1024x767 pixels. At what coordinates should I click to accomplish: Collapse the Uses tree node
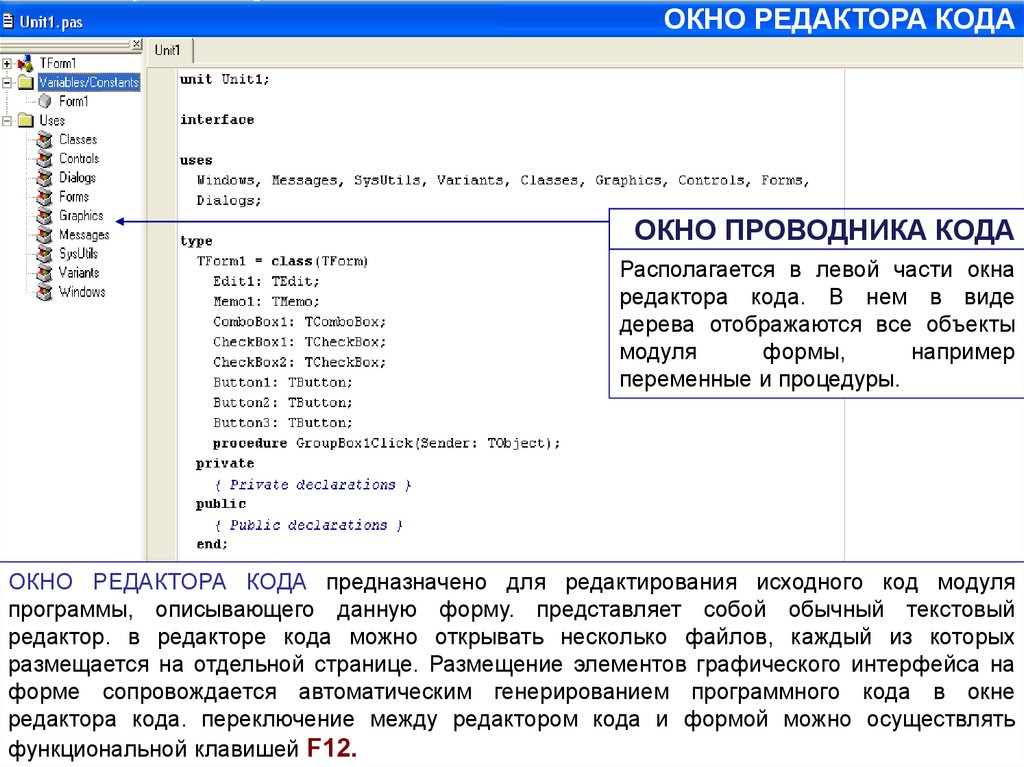7,121
